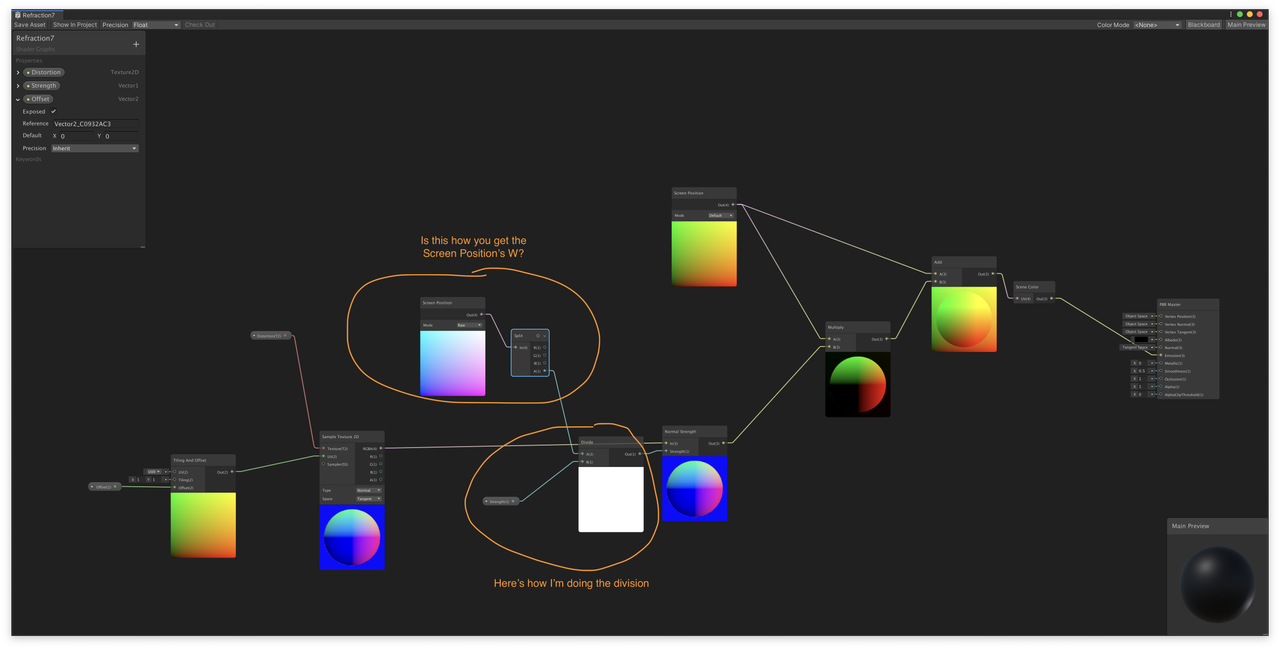The height and width of the screenshot is (649, 1280).
Task: Click the Texture(T2) input port
Action: click(323, 448)
